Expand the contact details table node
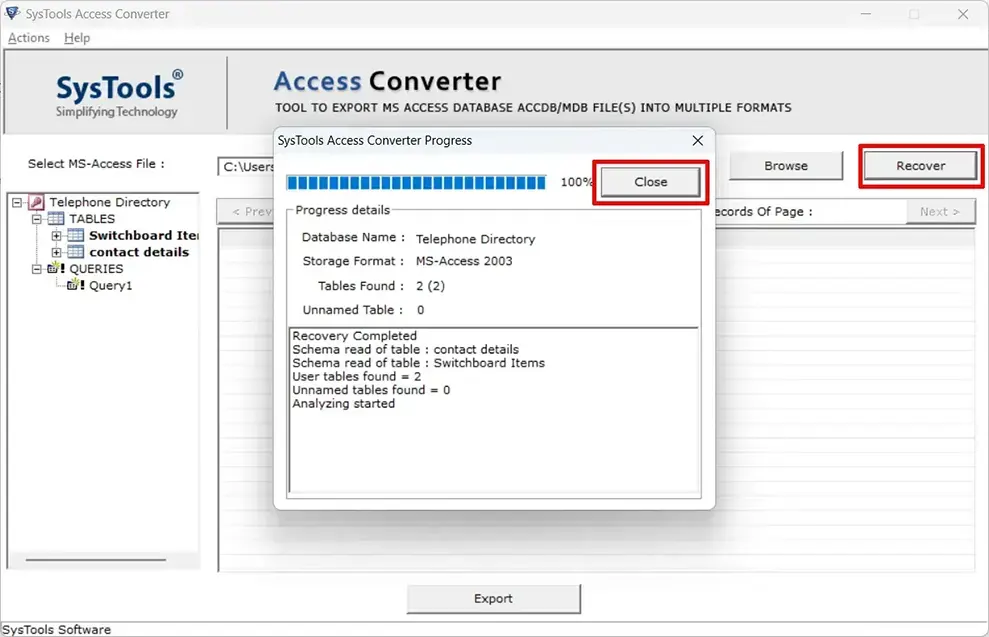 56,252
